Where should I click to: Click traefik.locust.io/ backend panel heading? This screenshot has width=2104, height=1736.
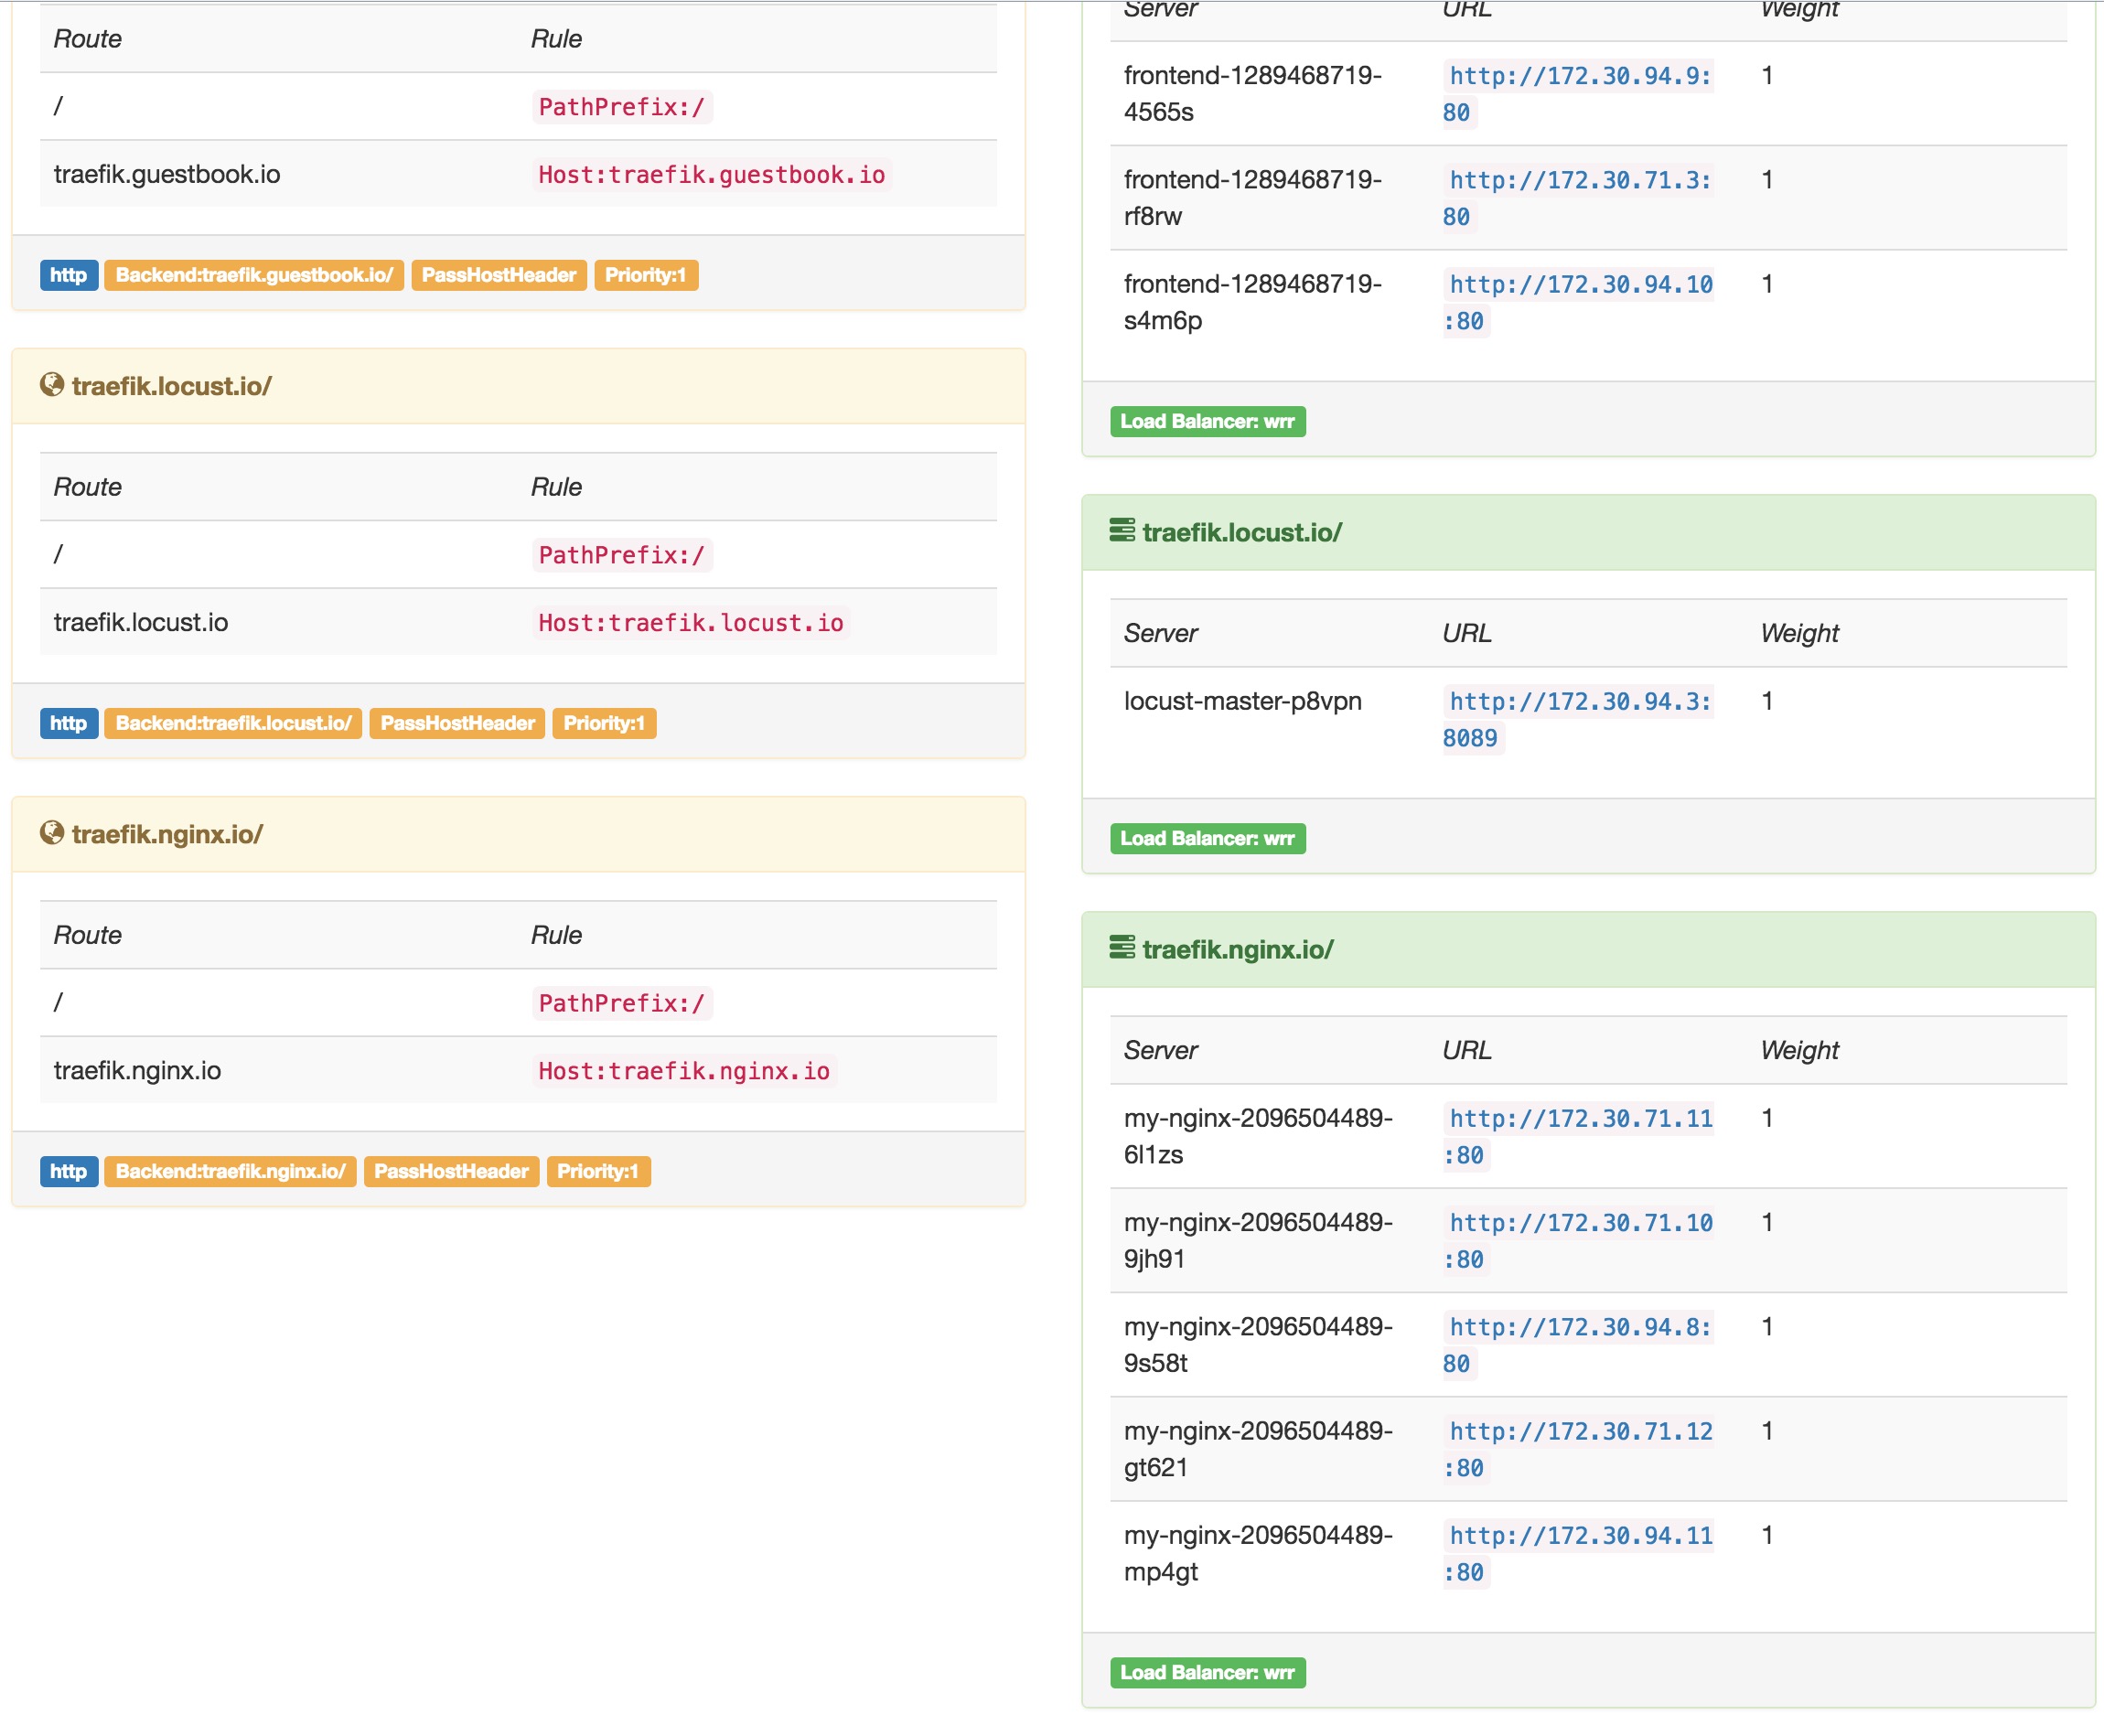coord(1242,533)
